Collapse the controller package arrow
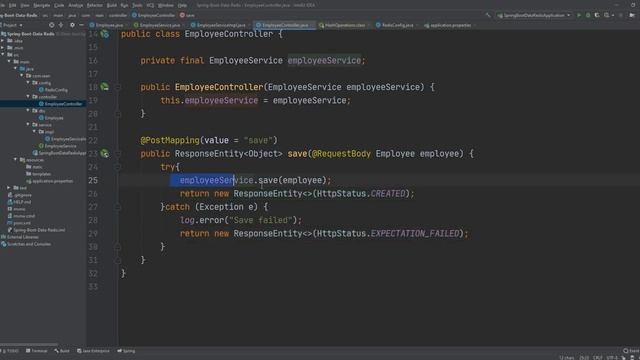The height and width of the screenshot is (360, 640). tap(28, 96)
